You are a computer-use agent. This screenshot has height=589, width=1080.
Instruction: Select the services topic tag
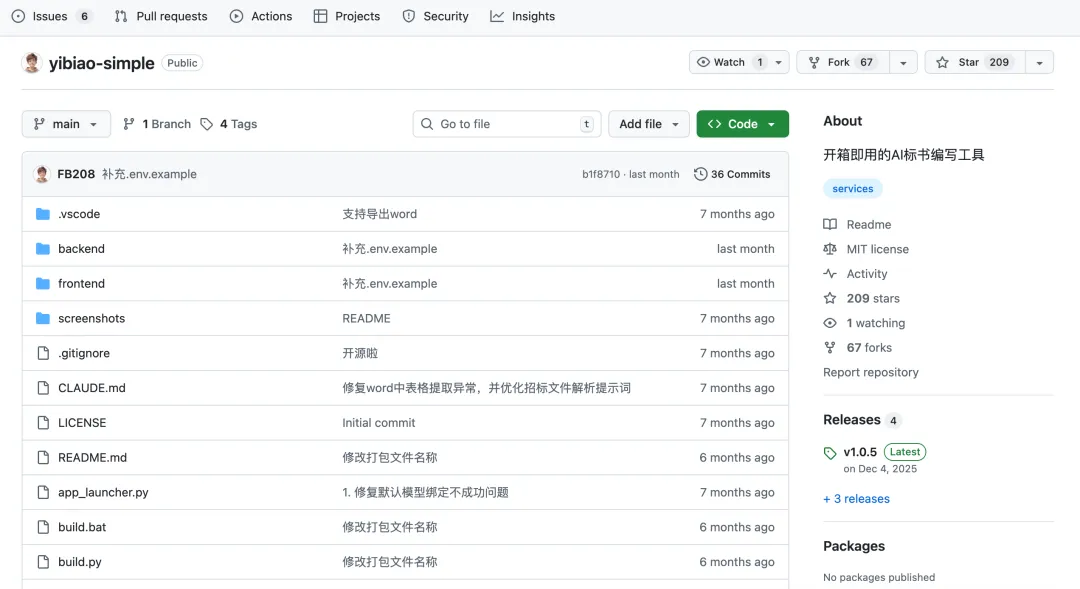pos(853,189)
